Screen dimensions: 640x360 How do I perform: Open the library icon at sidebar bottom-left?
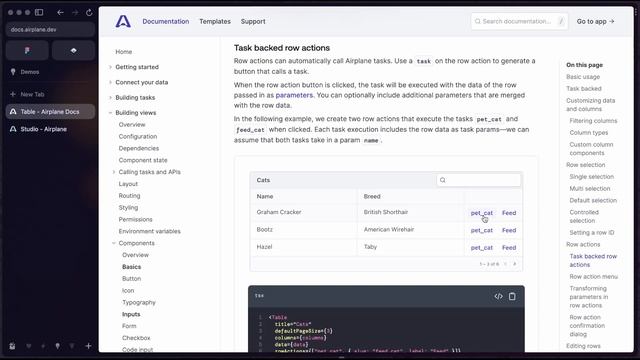[x=12, y=346]
